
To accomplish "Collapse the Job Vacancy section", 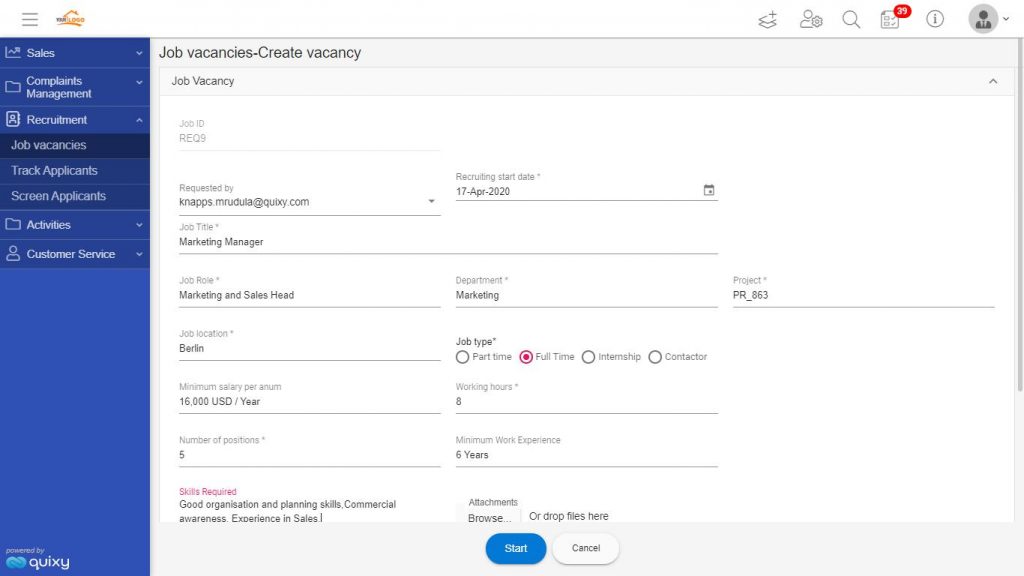I will point(993,81).
